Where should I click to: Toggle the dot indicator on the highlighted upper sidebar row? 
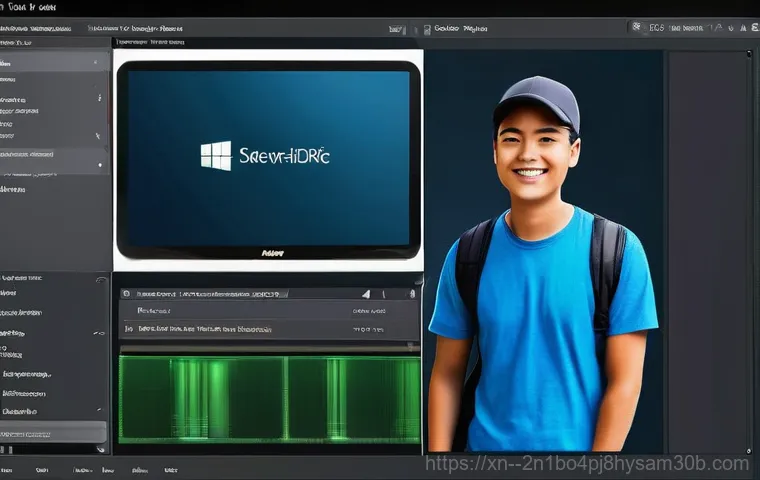coord(100,163)
